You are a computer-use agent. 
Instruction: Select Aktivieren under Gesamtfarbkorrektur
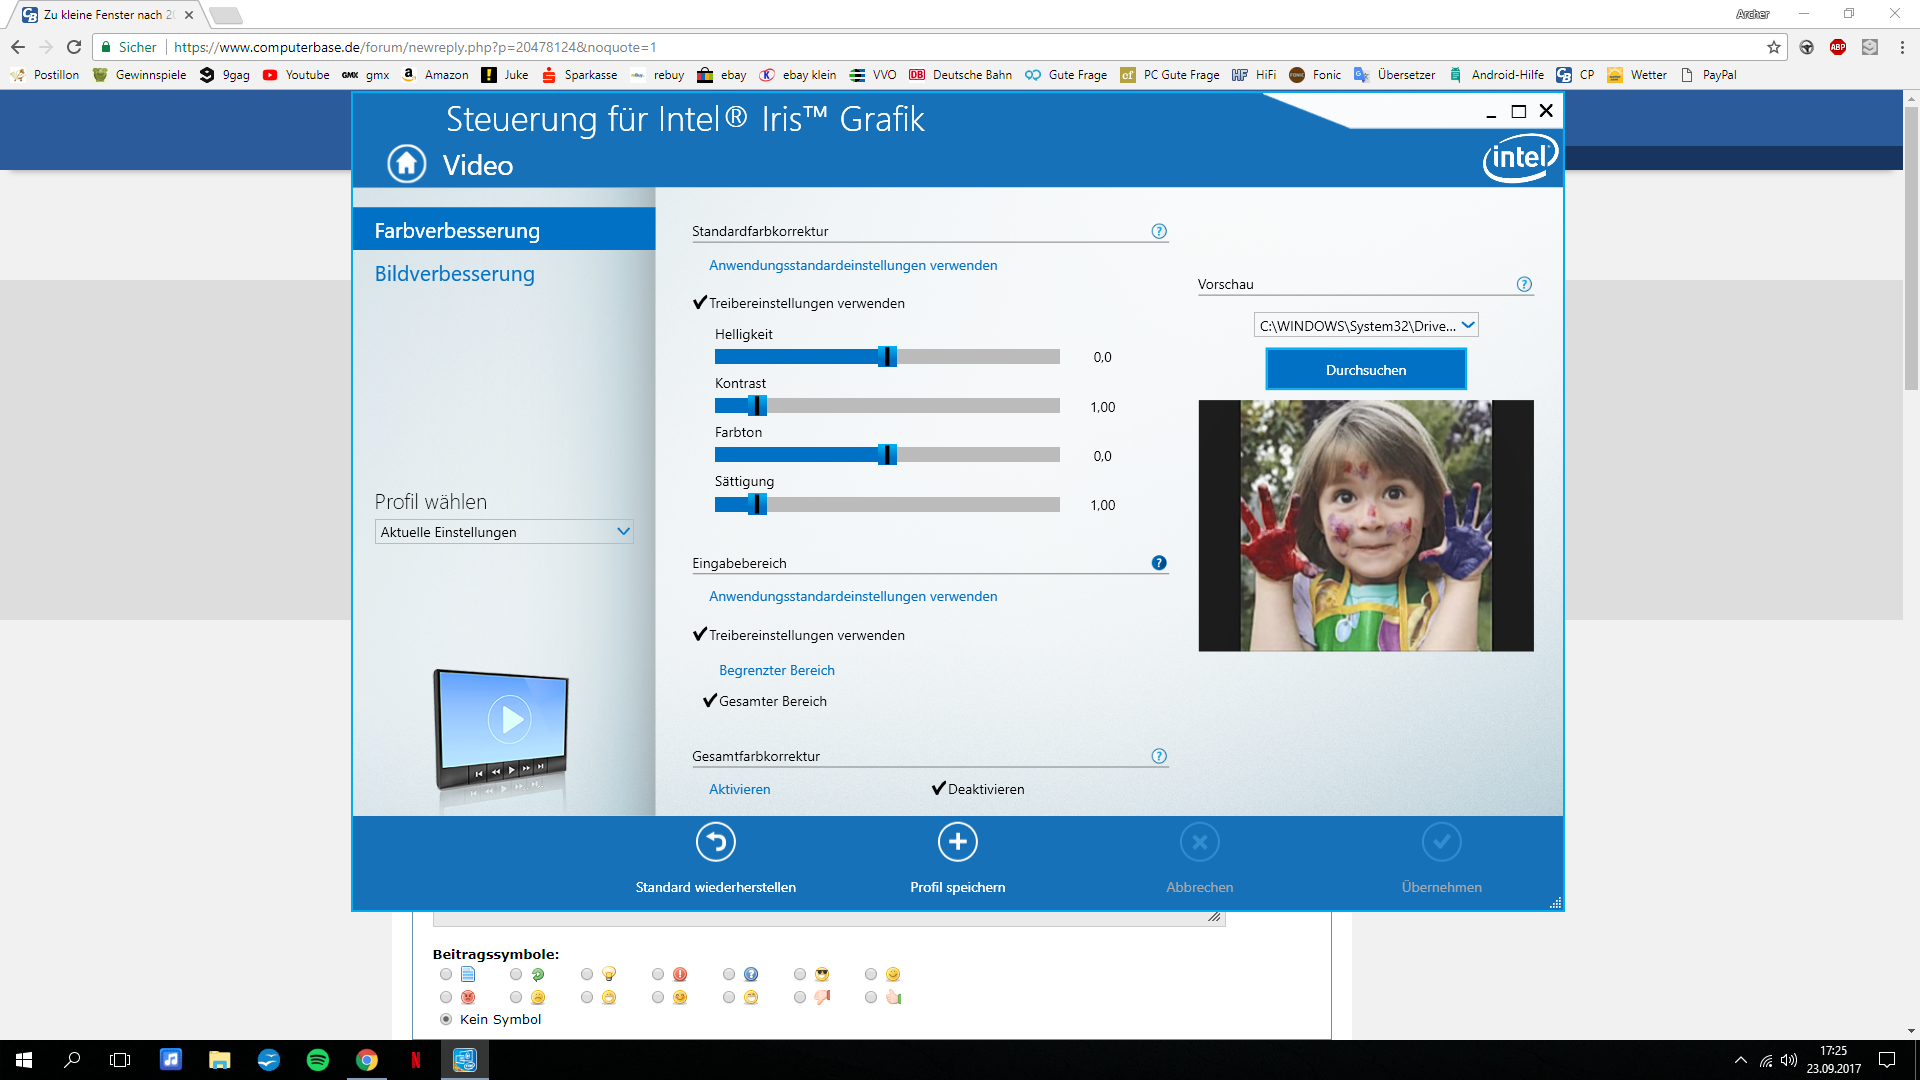[x=739, y=789]
